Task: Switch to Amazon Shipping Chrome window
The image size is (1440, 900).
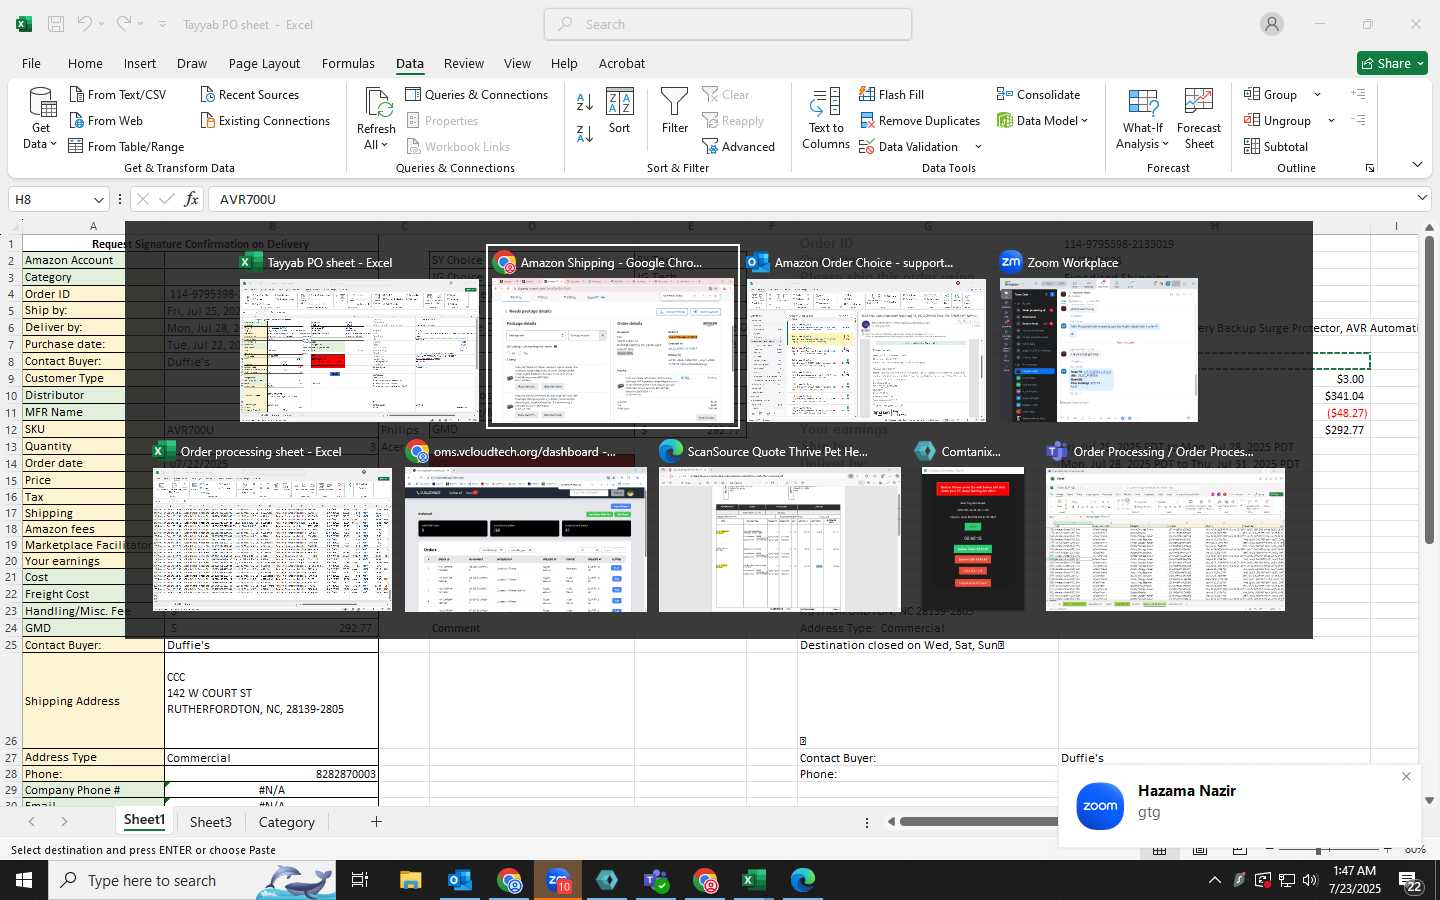Action: pos(613,337)
